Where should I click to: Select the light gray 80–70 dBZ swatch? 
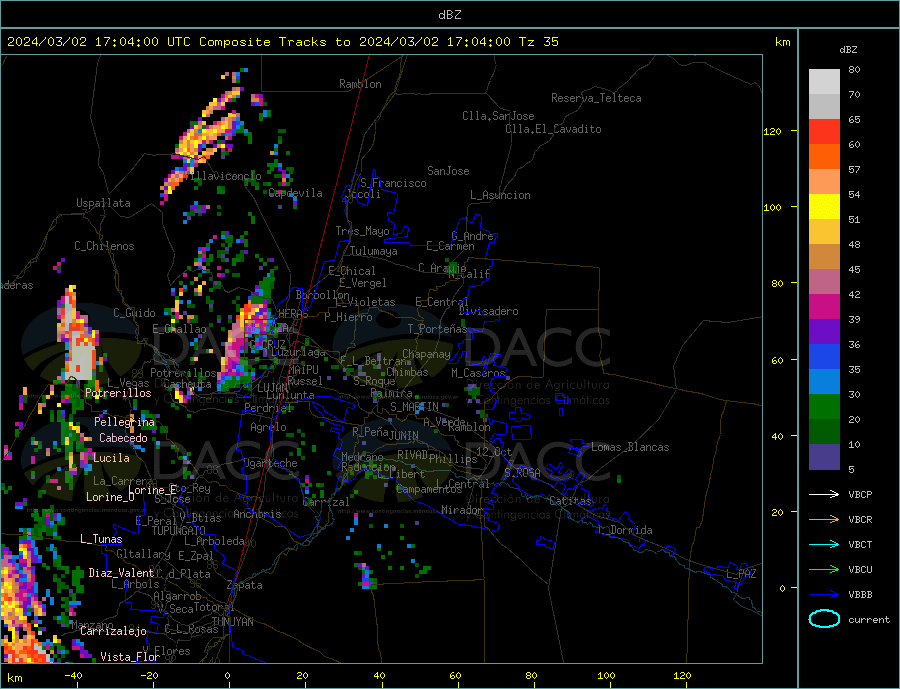click(824, 82)
